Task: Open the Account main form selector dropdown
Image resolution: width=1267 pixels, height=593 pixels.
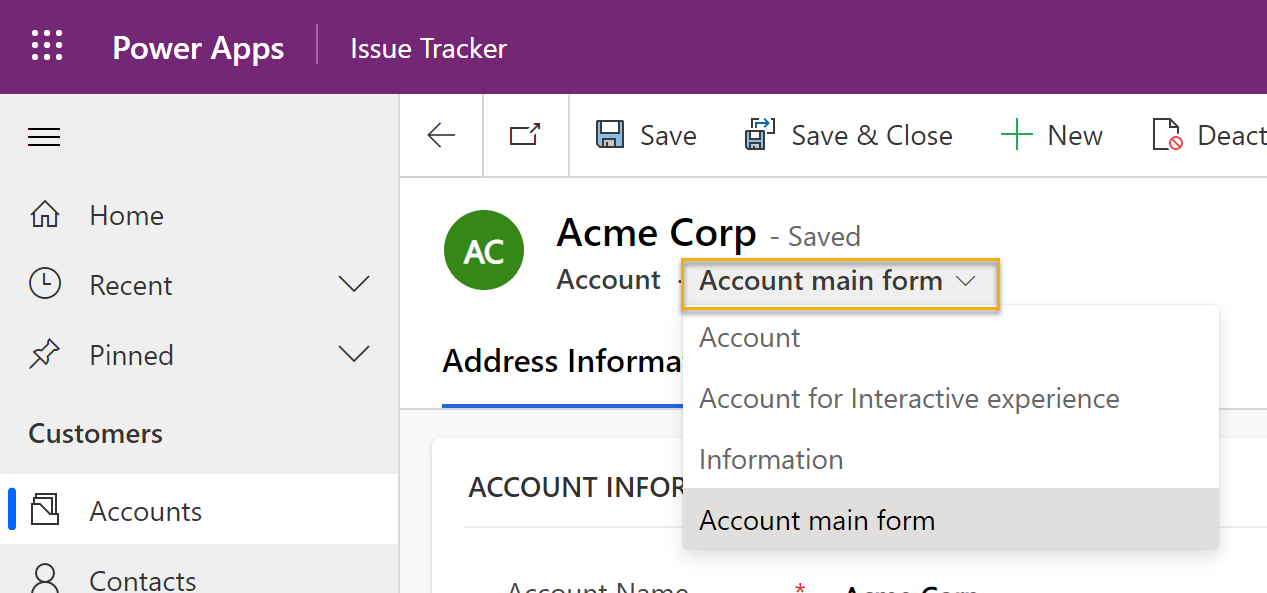Action: (839, 282)
